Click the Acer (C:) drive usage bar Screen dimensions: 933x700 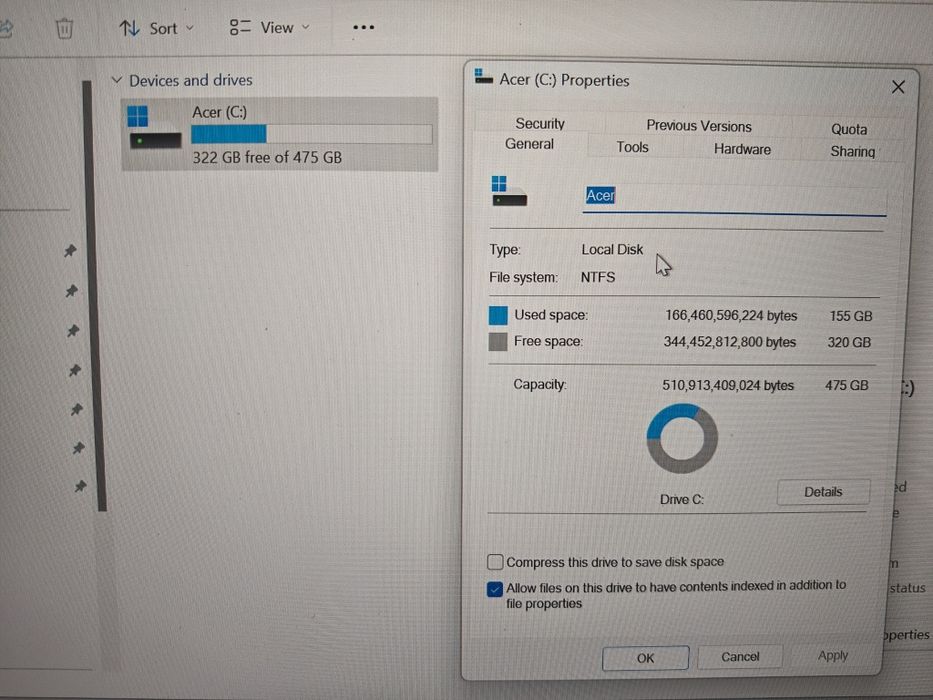(311, 134)
